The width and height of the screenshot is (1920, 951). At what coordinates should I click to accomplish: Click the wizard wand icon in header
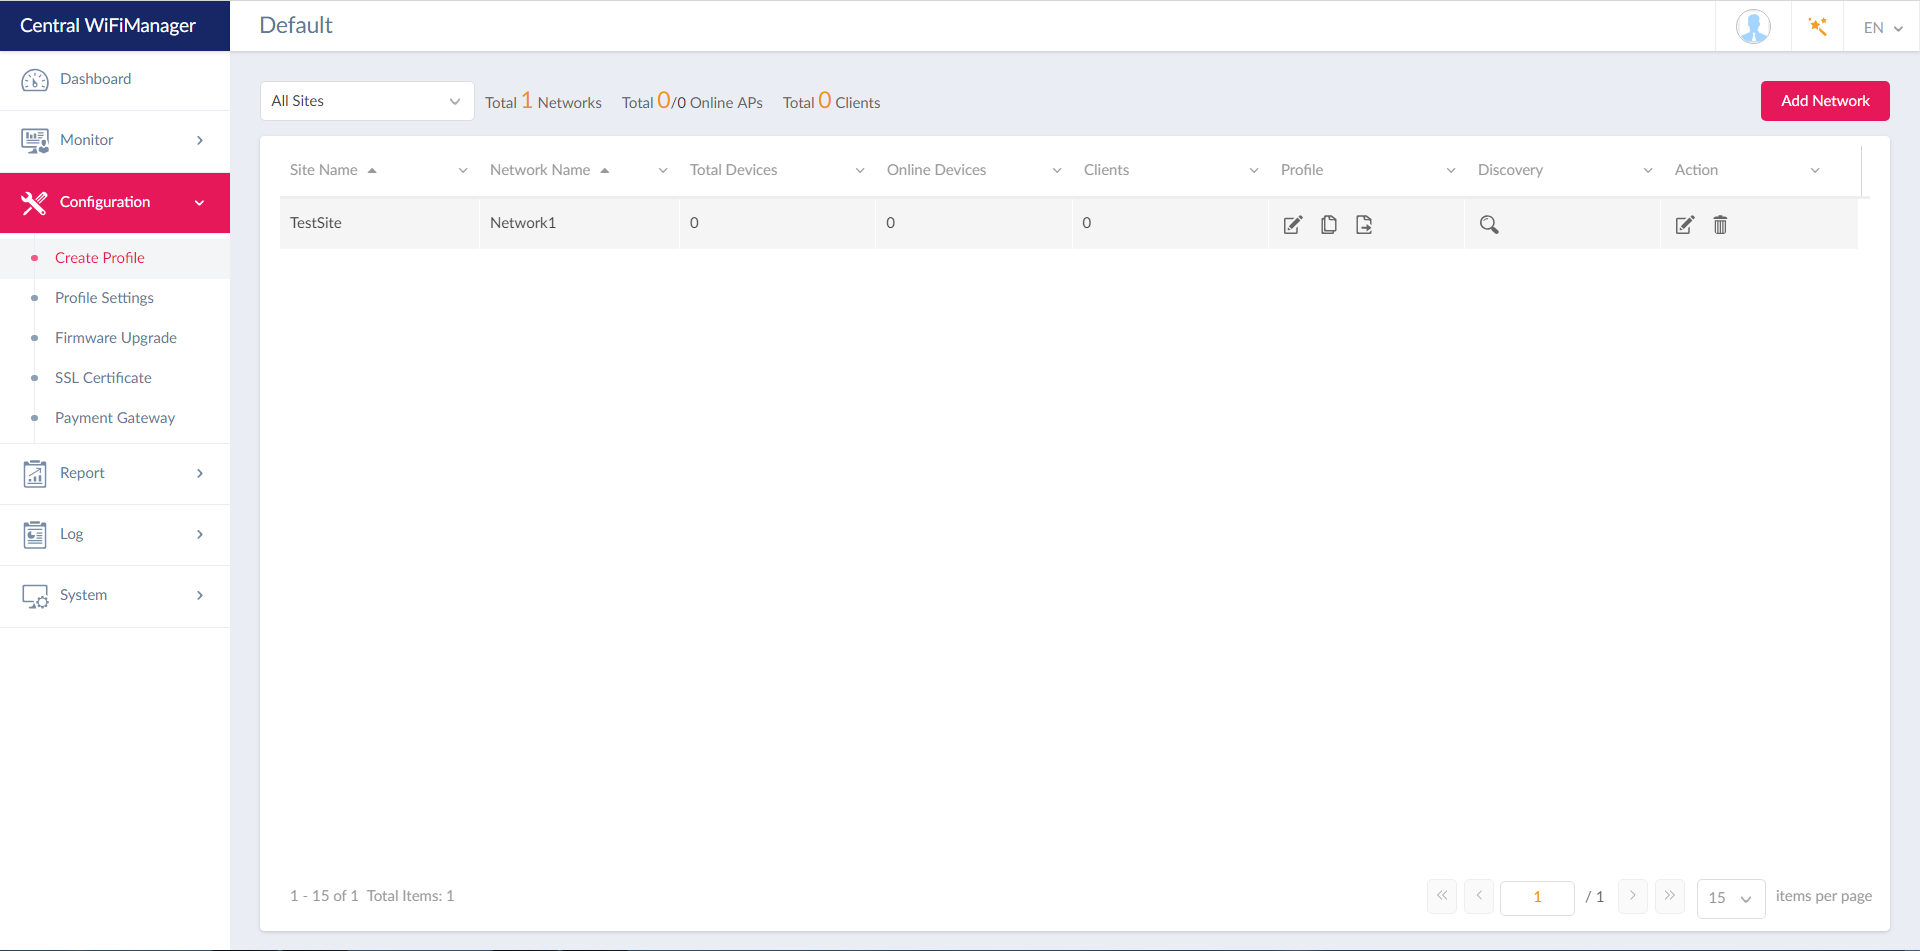pyautogui.click(x=1817, y=27)
